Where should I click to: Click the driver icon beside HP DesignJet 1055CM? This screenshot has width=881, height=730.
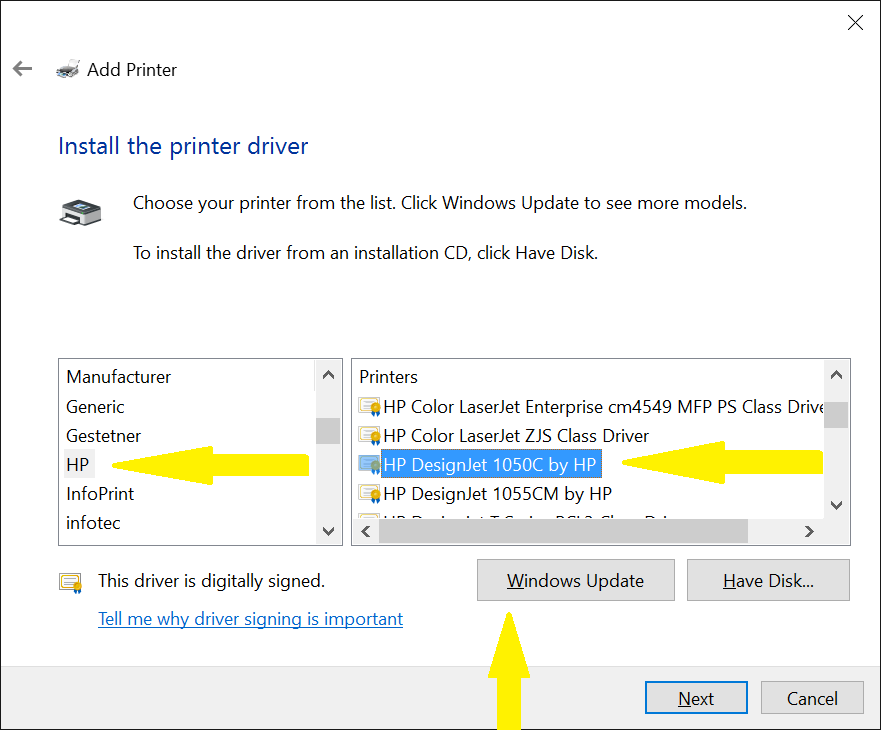(369, 494)
